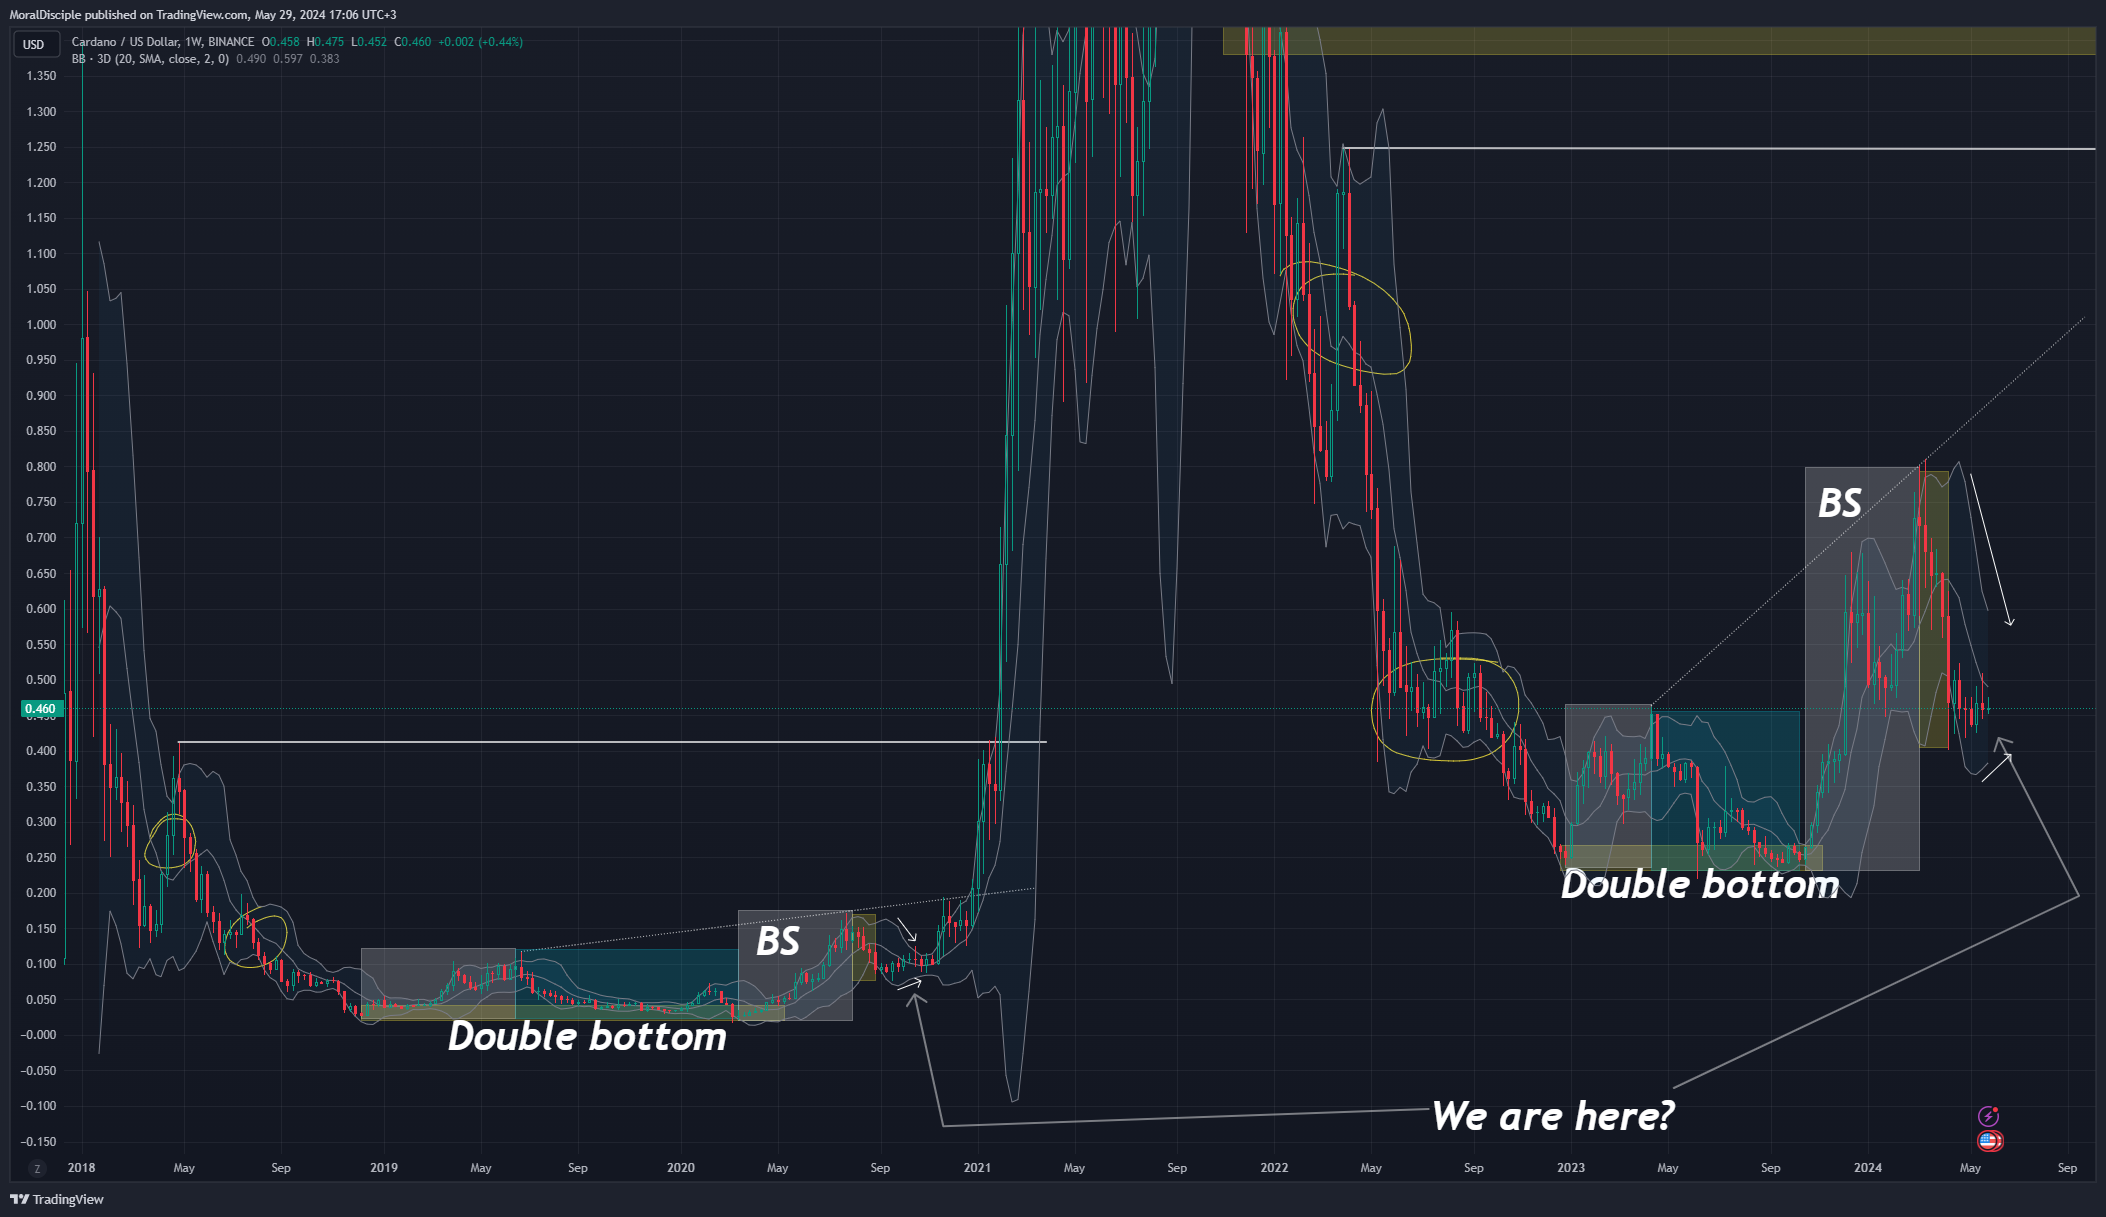
Task: Click the low value L0.452
Action: point(368,42)
